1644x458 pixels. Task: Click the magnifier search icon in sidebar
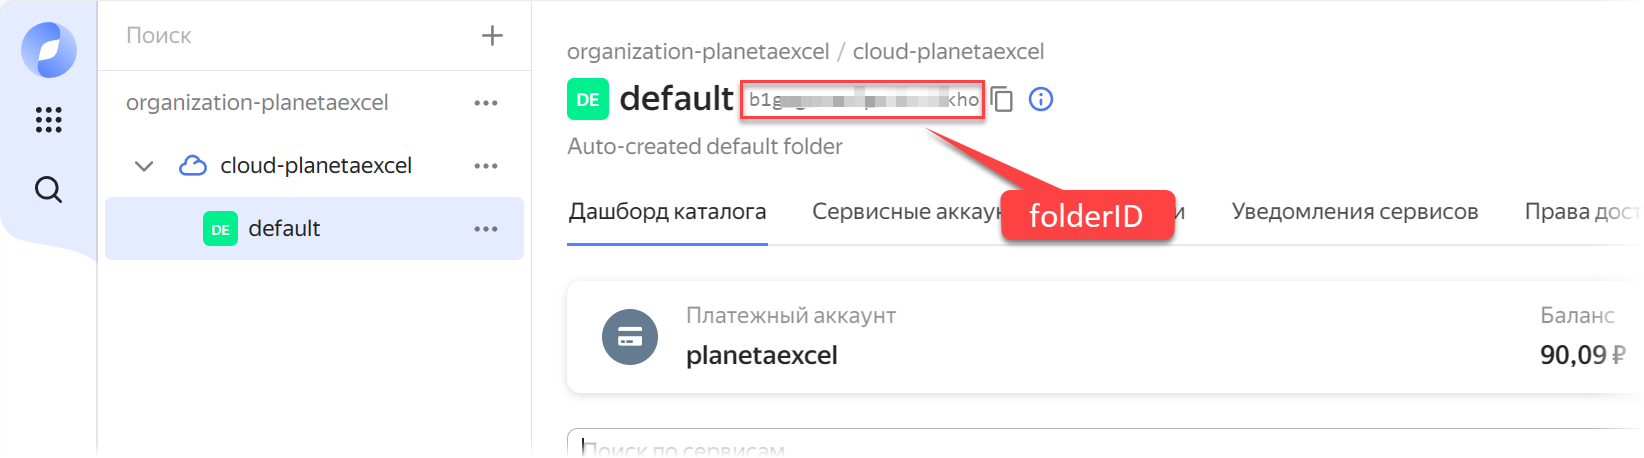[49, 189]
